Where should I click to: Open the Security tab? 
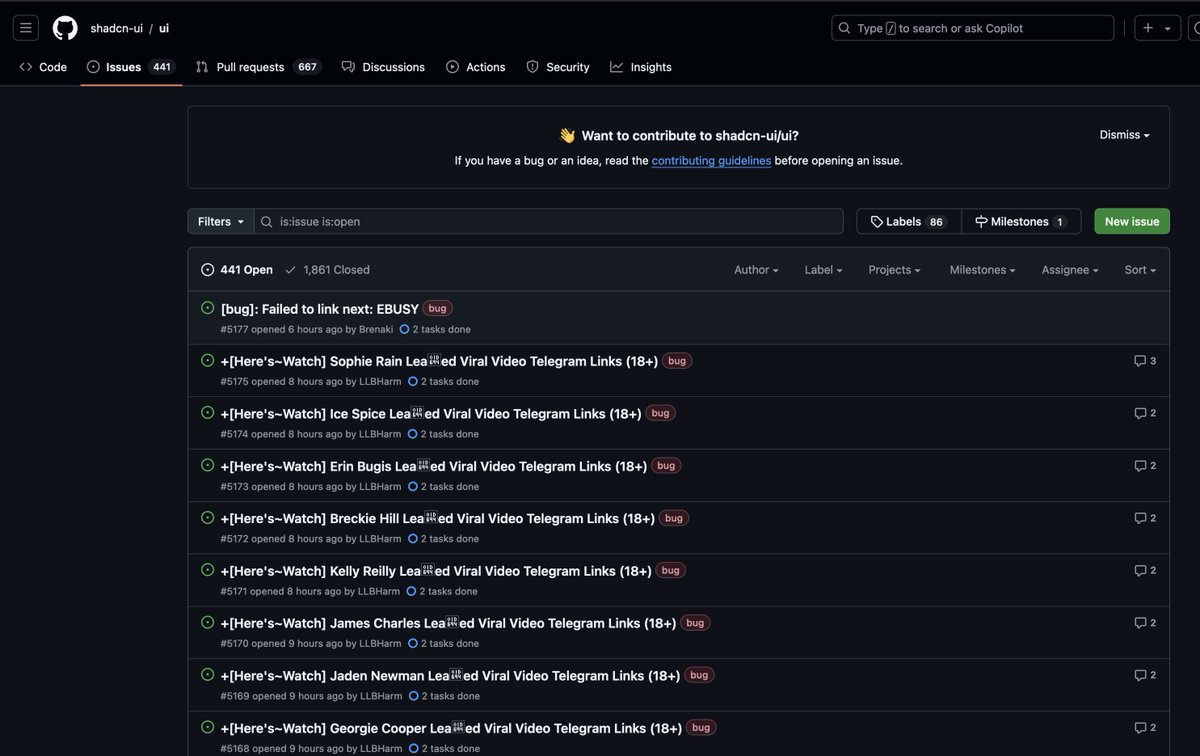(x=558, y=67)
